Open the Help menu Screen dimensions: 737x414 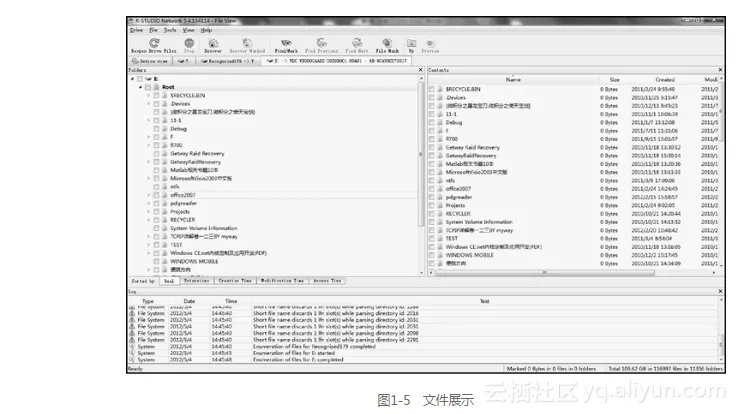pyautogui.click(x=206, y=30)
